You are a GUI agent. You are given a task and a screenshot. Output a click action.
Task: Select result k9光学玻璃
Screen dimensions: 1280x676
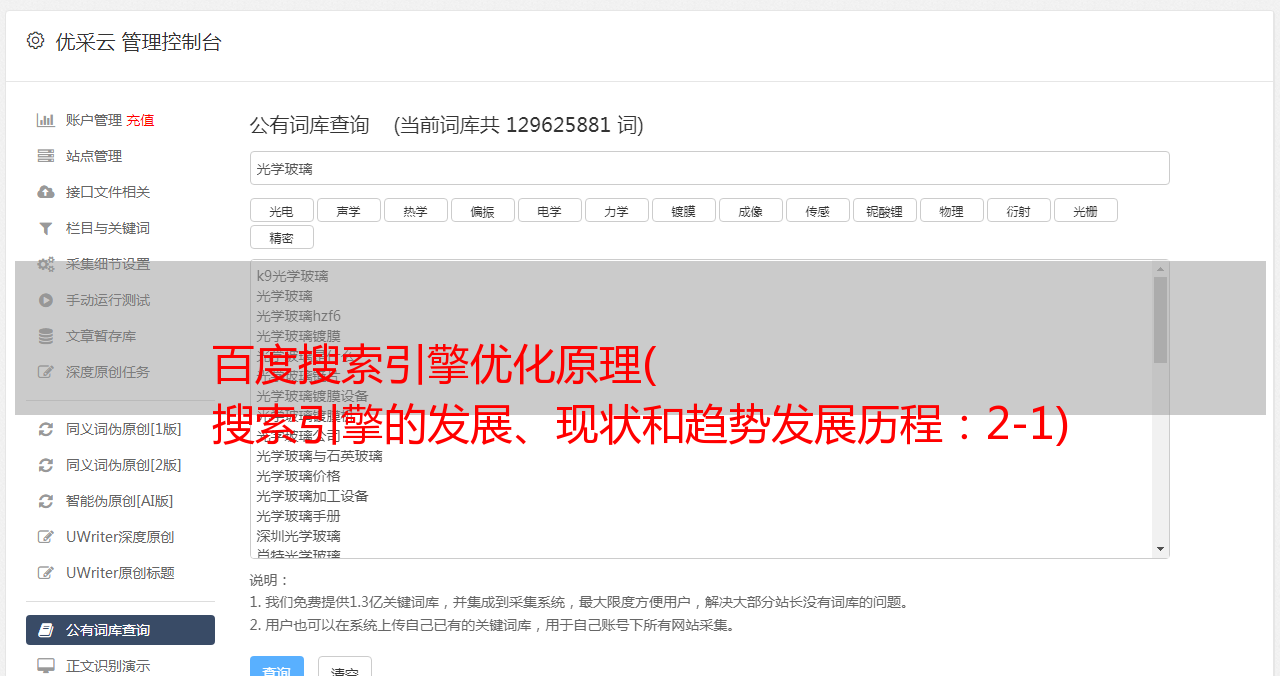pyautogui.click(x=292, y=276)
